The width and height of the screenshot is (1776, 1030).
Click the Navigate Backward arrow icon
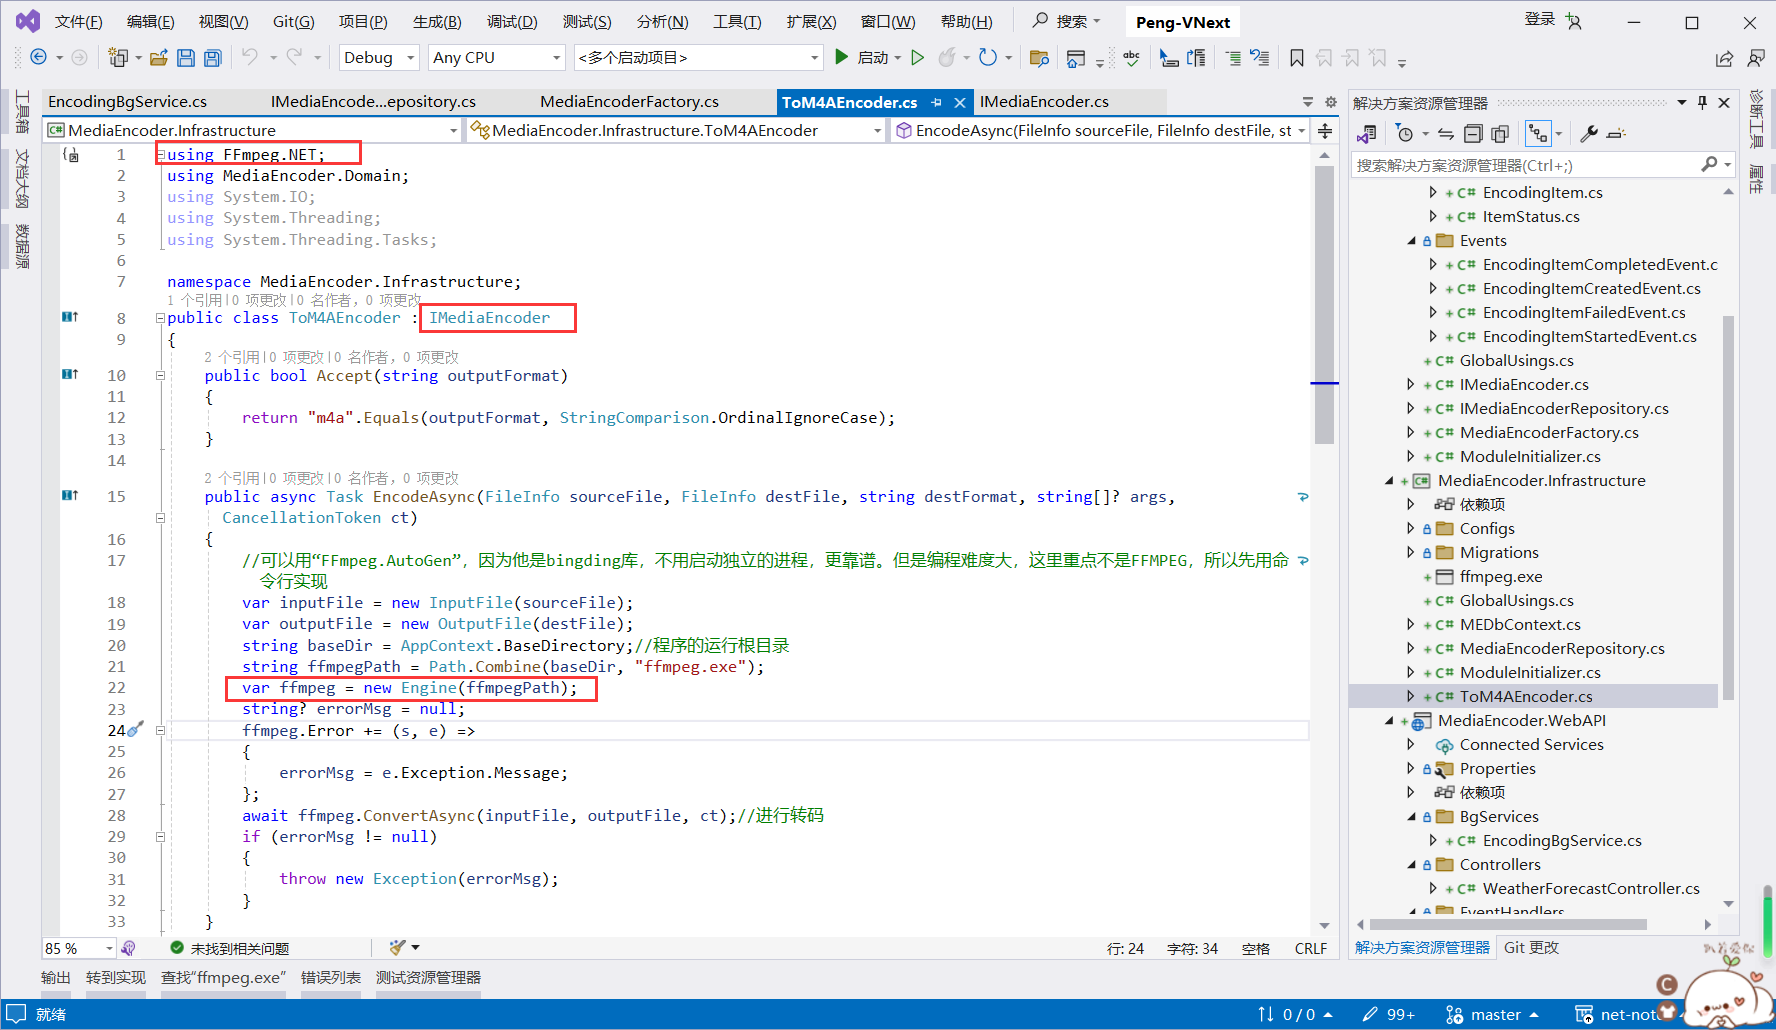38,57
